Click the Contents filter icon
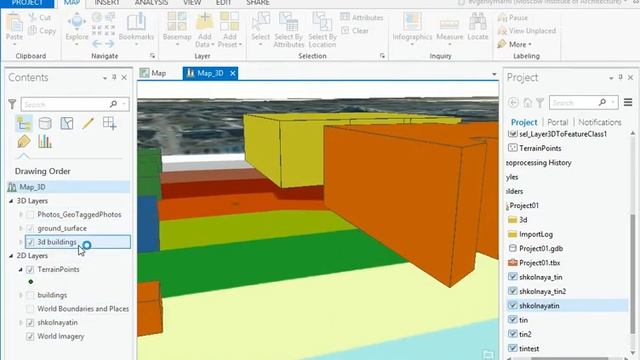 pyautogui.click(x=12, y=104)
